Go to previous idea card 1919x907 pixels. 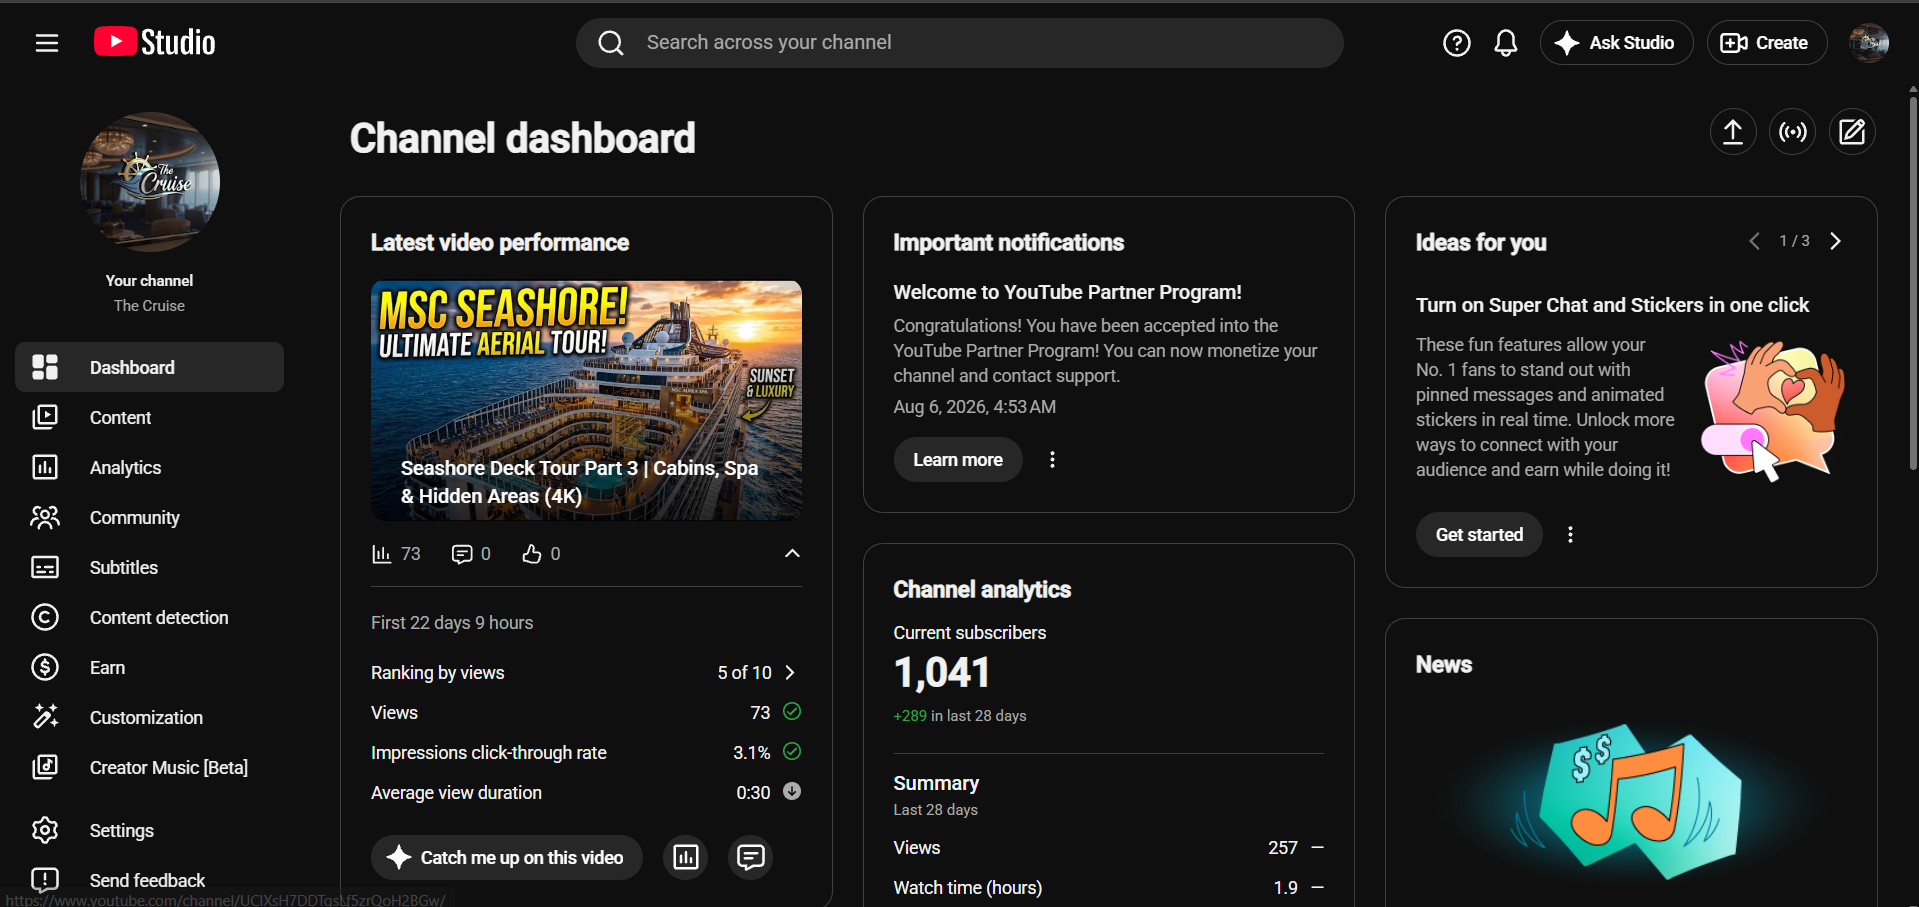(1754, 241)
